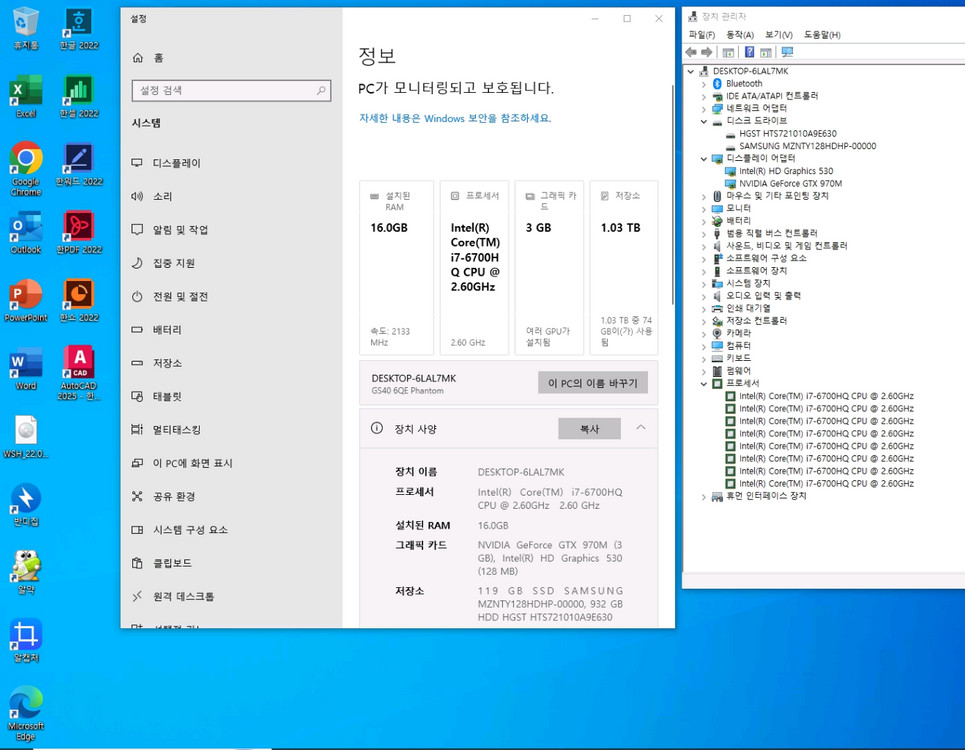Click Device Manager's forward arrow toolbar icon

(x=707, y=52)
